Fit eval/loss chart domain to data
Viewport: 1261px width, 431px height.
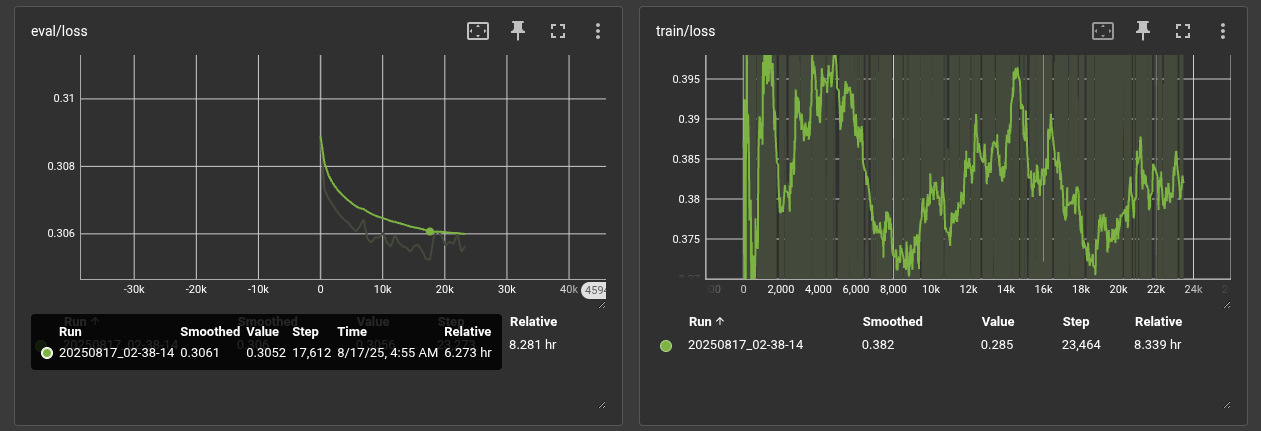478,31
